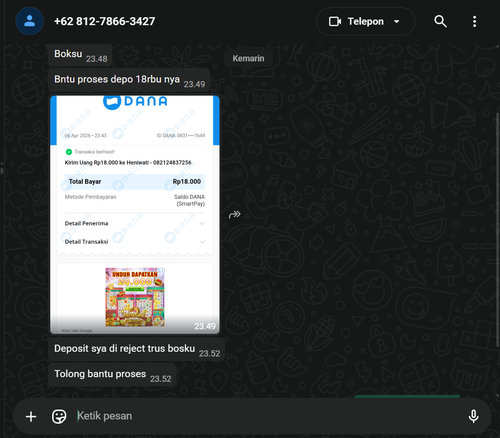The height and width of the screenshot is (438, 500).
Task: Click the Total Bayar Rp18.000 amount
Action: (187, 182)
